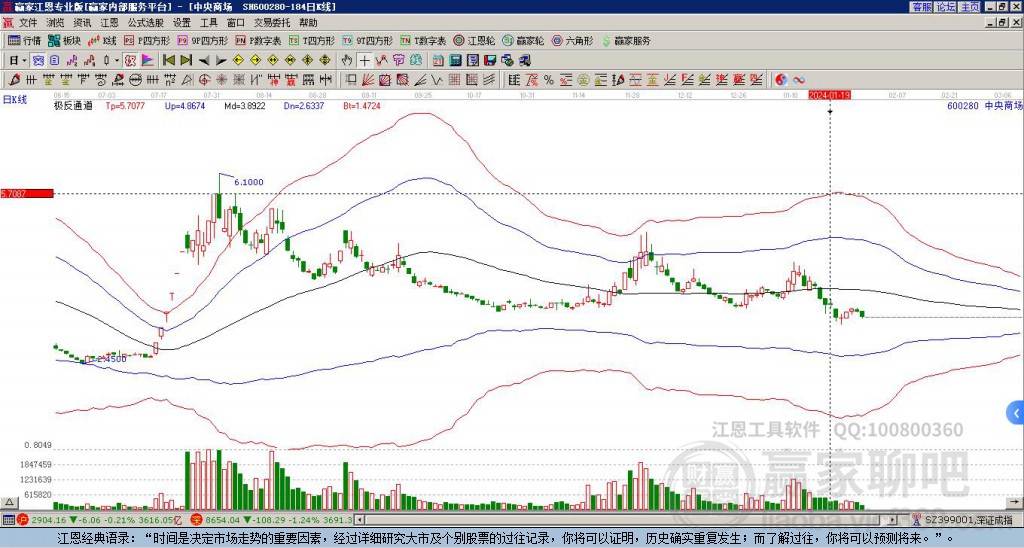Click the percent % tool icon
Viewport: 1024px width, 548px height.
549,80
